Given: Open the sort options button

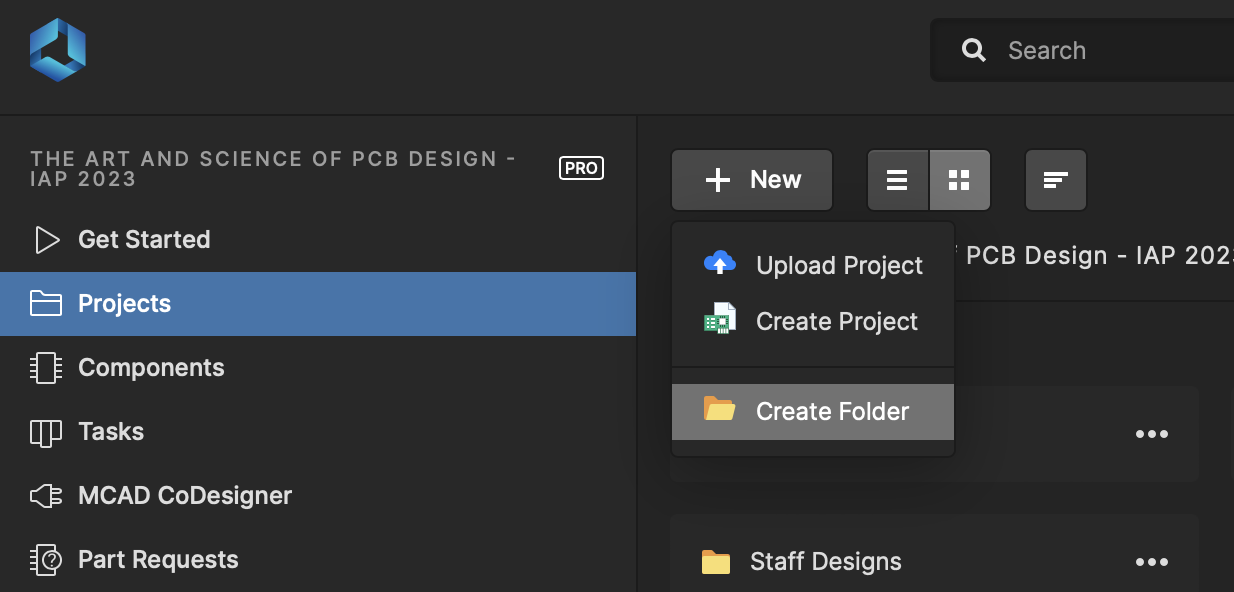Looking at the screenshot, I should tap(1056, 180).
